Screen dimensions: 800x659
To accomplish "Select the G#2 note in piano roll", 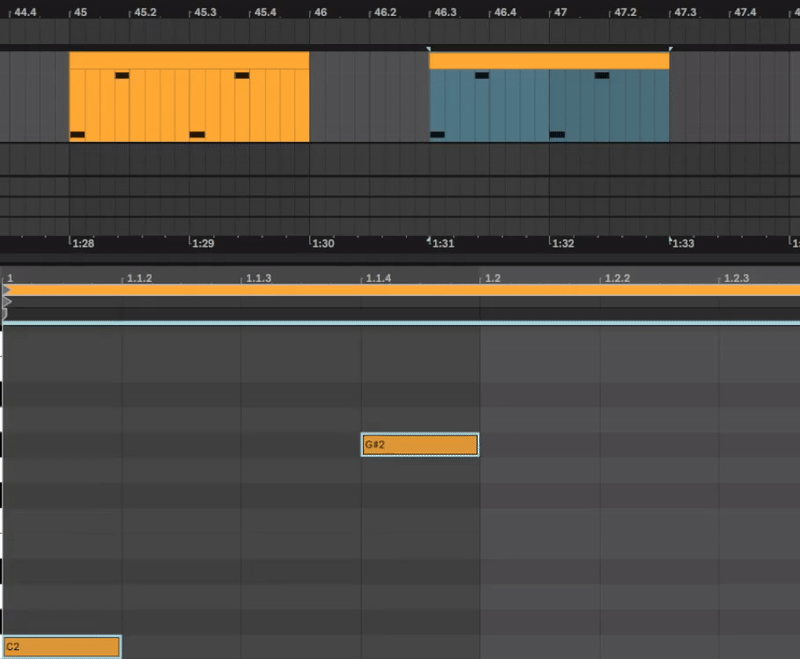I will [x=419, y=444].
